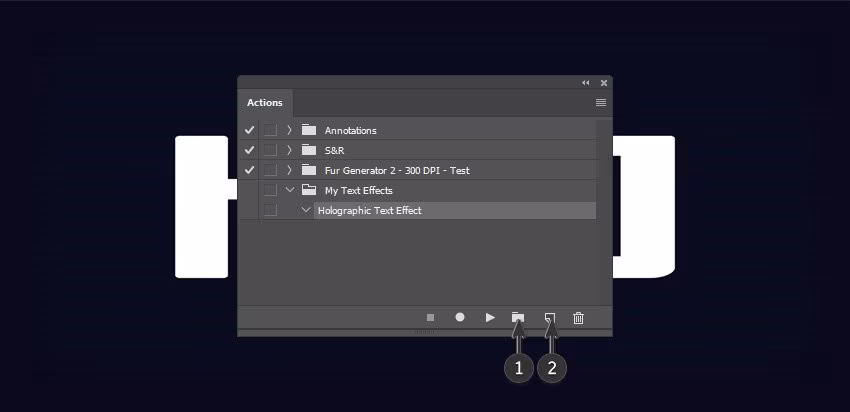850x412 pixels.
Task: Toggle the checkmark for the Fur Generator 2 set
Action: click(249, 170)
